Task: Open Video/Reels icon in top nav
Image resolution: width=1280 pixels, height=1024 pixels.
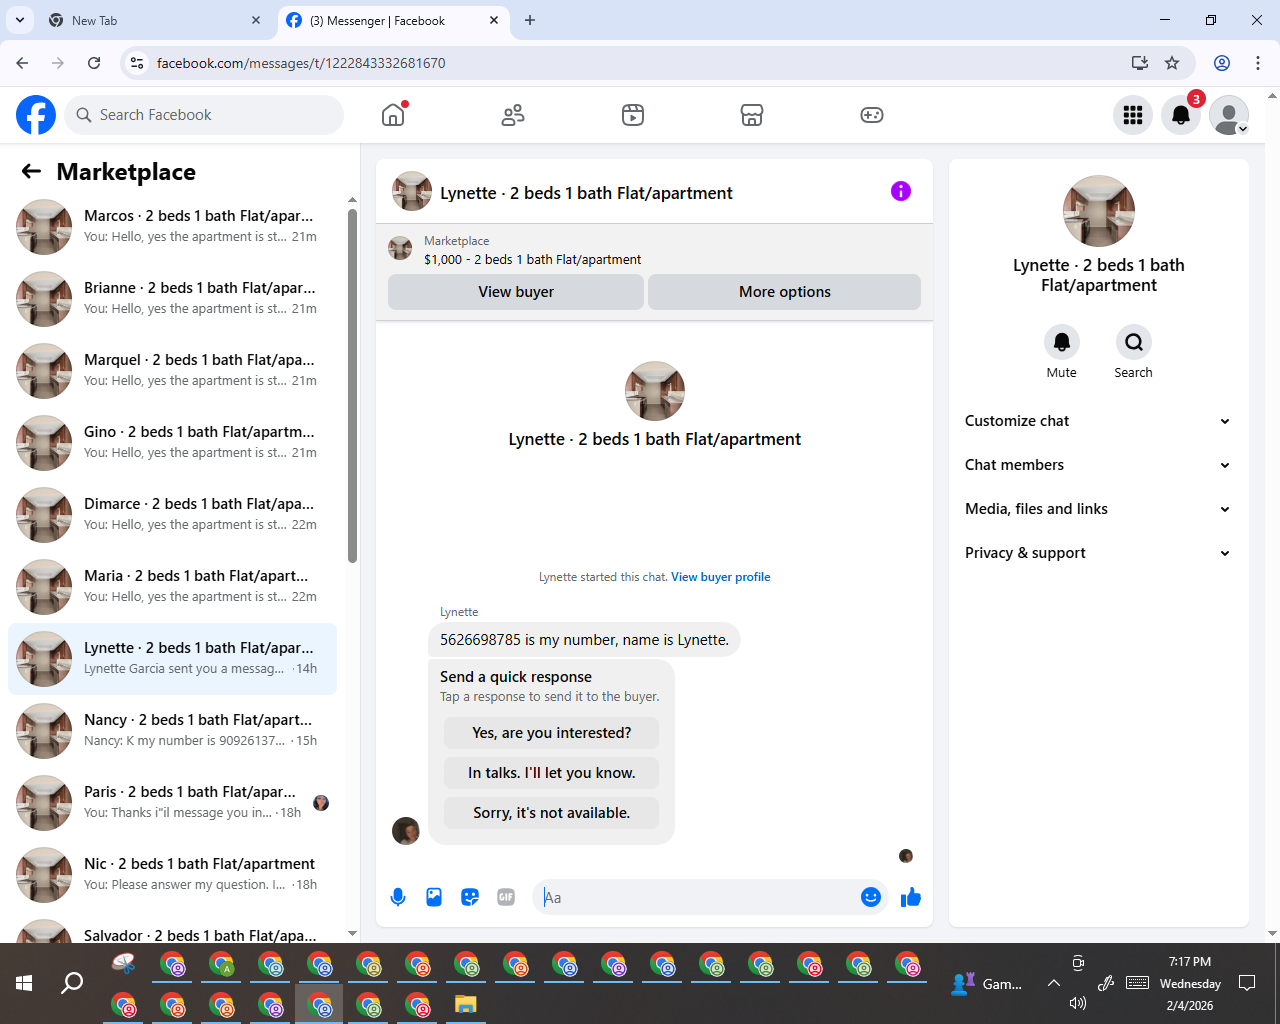Action: coord(633,115)
